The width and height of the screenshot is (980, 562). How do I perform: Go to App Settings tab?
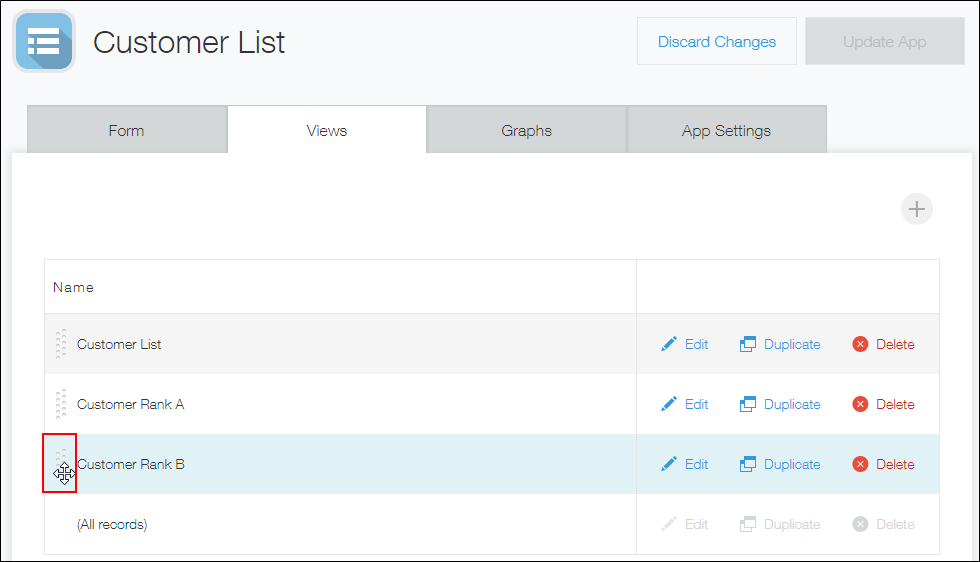click(726, 130)
